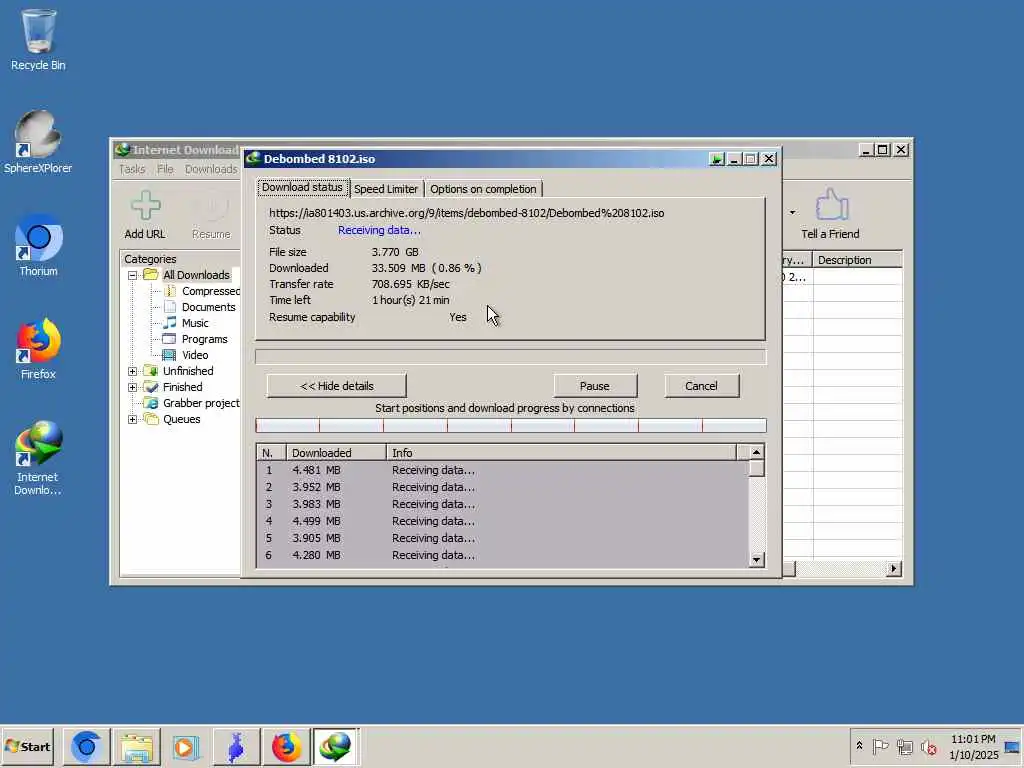The image size is (1024, 768).
Task: Click the Hide details button
Action: [x=336, y=386]
